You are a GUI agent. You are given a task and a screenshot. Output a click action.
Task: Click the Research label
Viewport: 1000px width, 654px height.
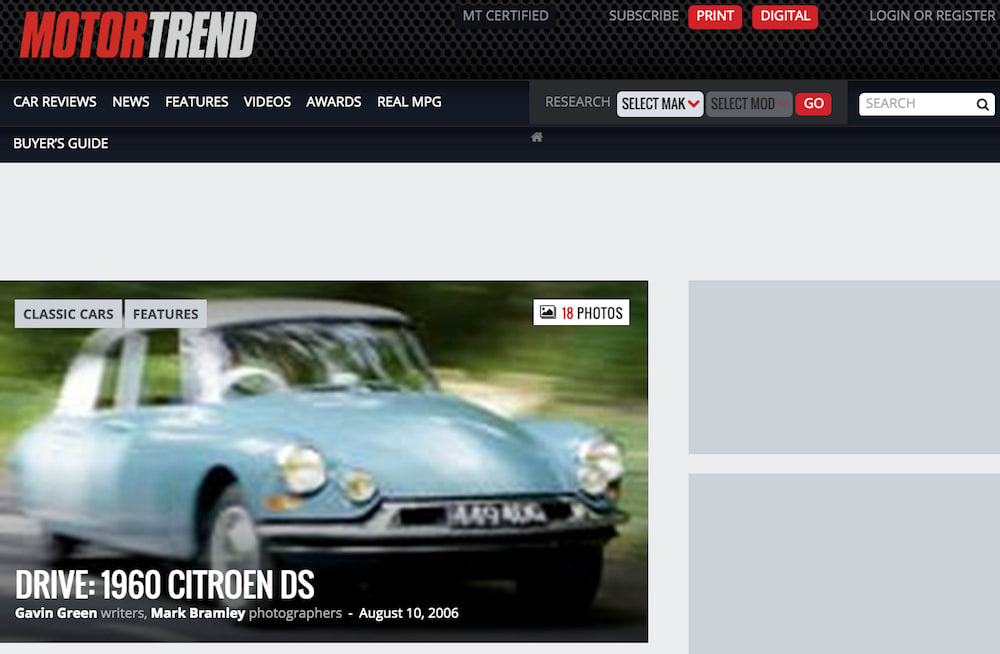[x=577, y=102]
